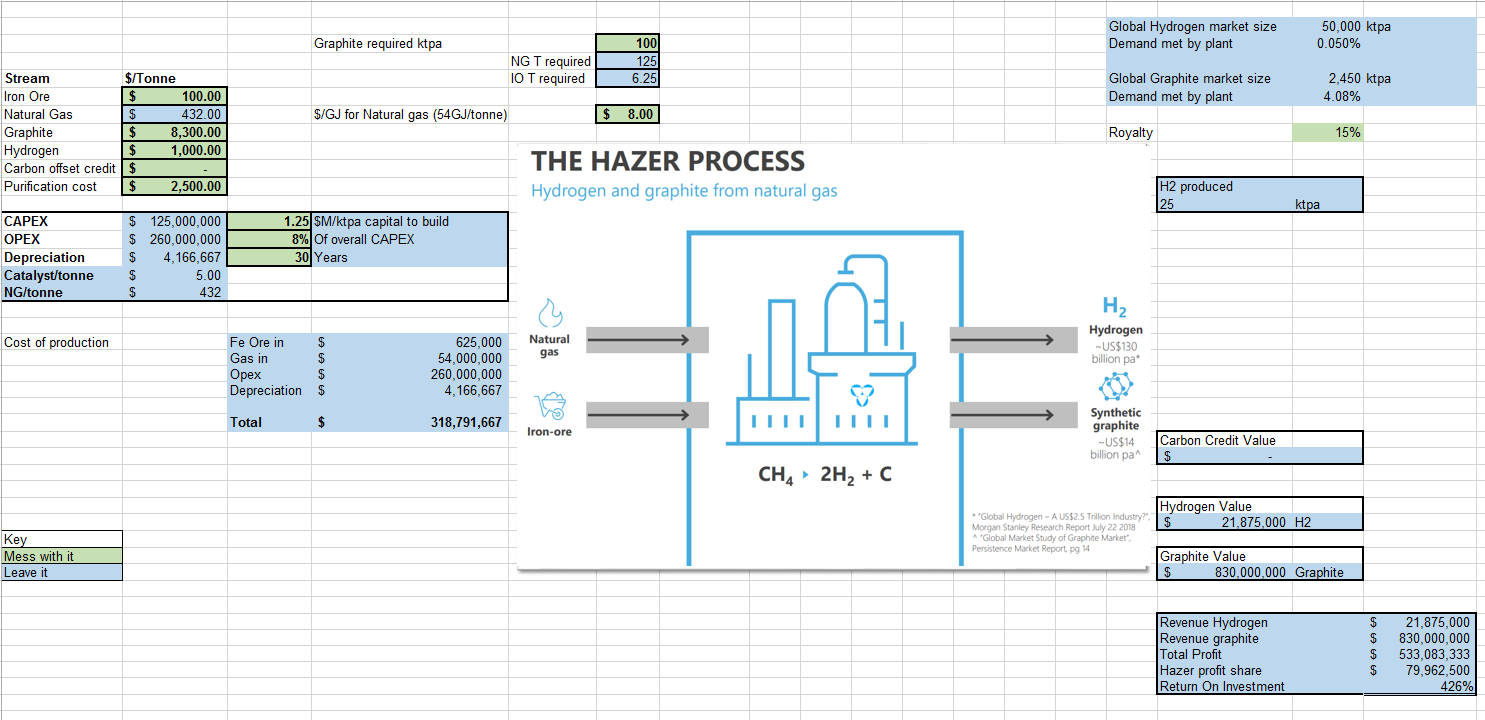Select the 30 Years depreciation cell
This screenshot has width=1485, height=720.
[269, 257]
